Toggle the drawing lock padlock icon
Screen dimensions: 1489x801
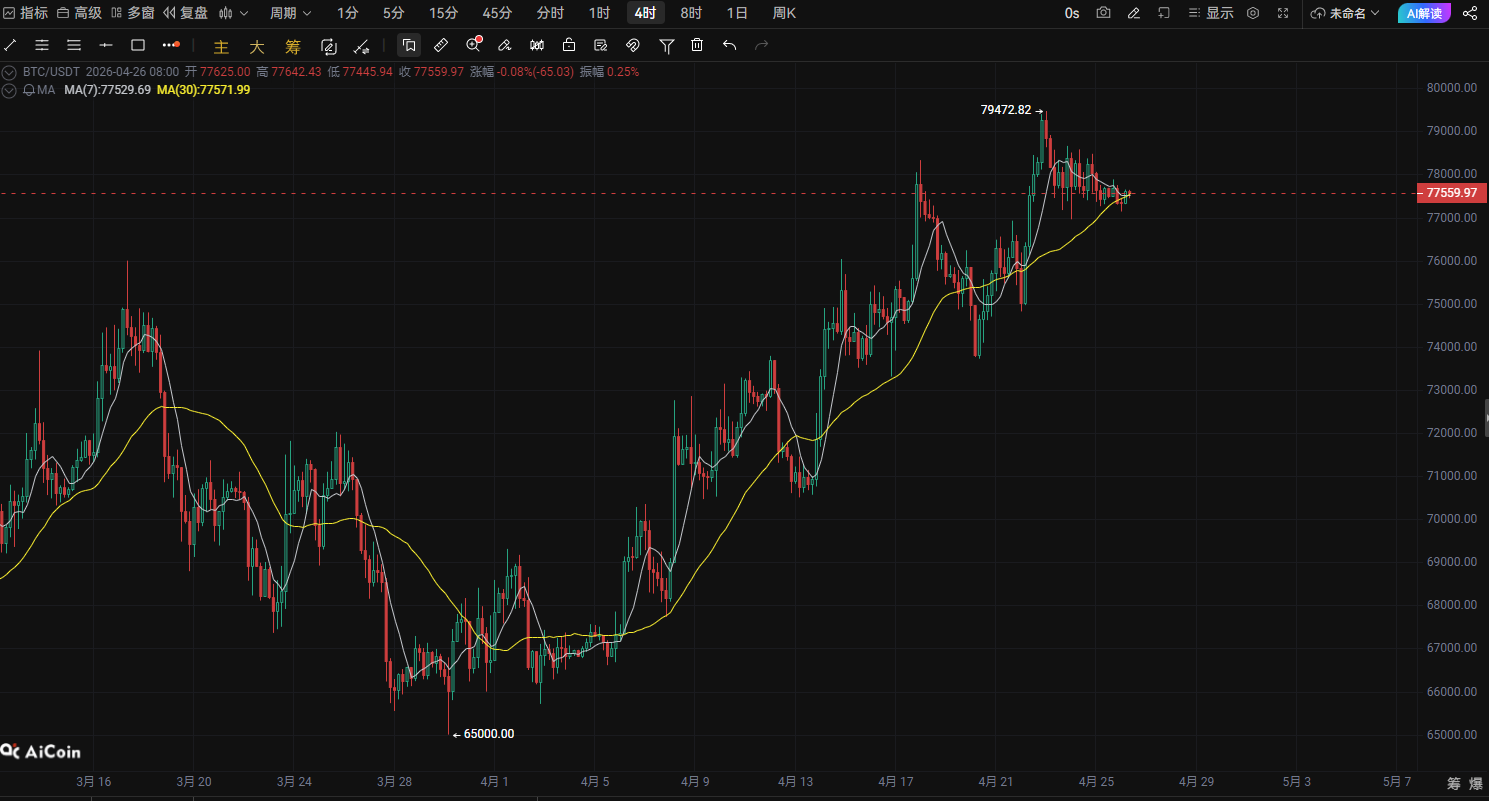point(569,45)
